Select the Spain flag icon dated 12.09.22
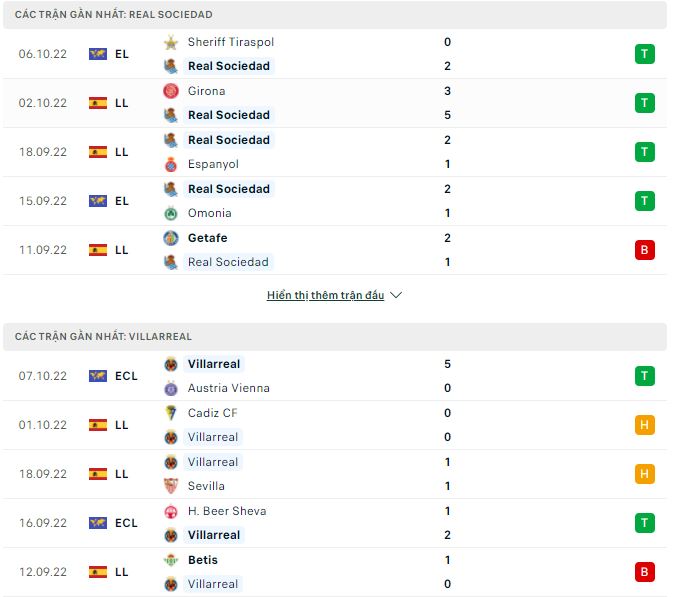675x597 pixels. coord(98,572)
